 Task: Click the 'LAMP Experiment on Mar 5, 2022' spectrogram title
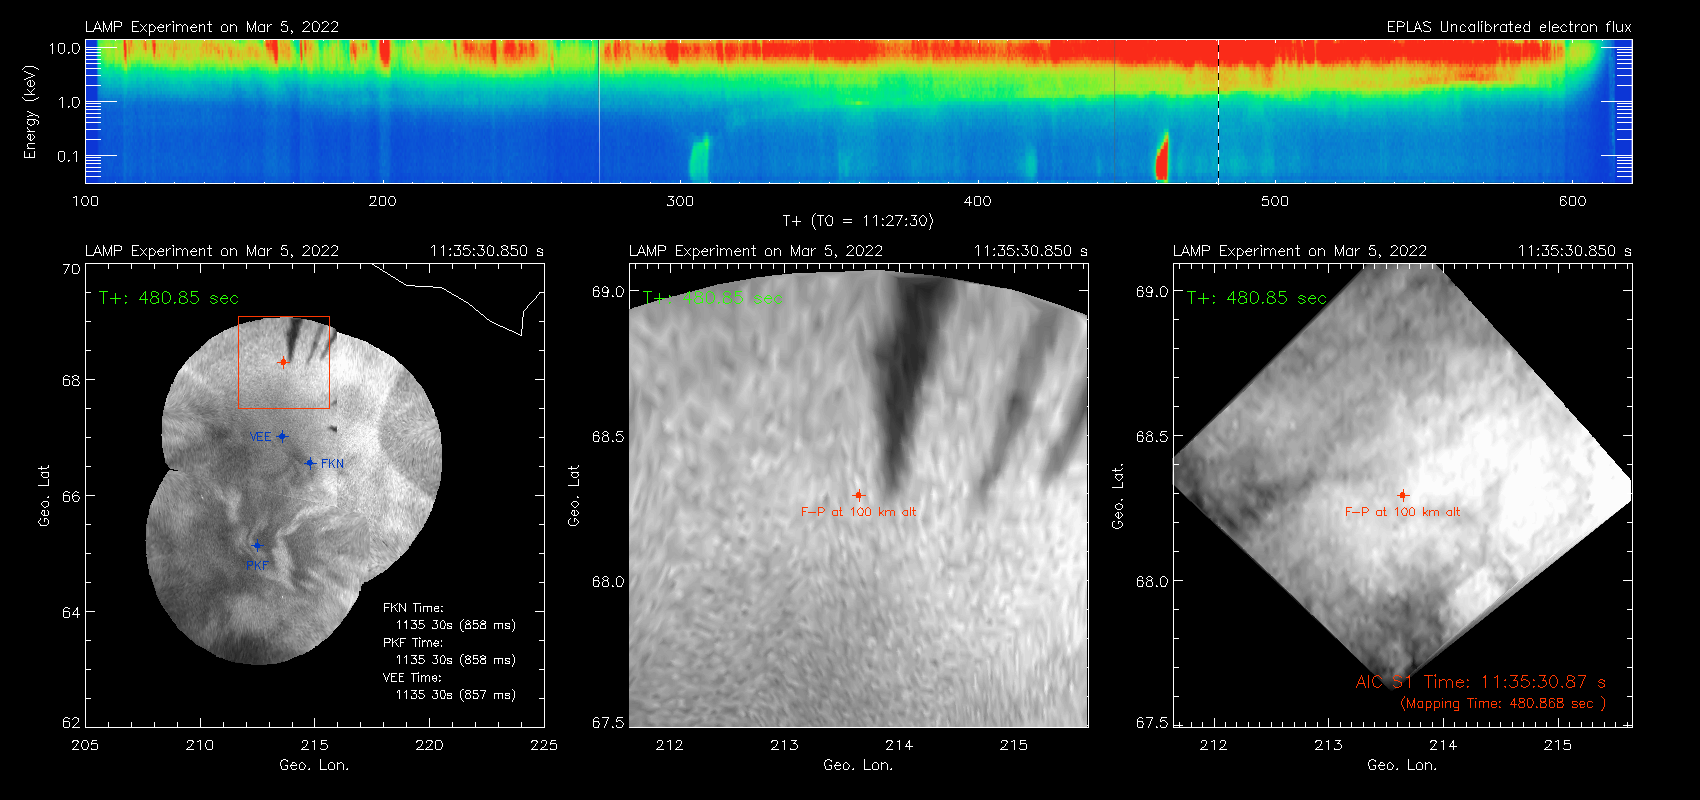pyautogui.click(x=212, y=27)
